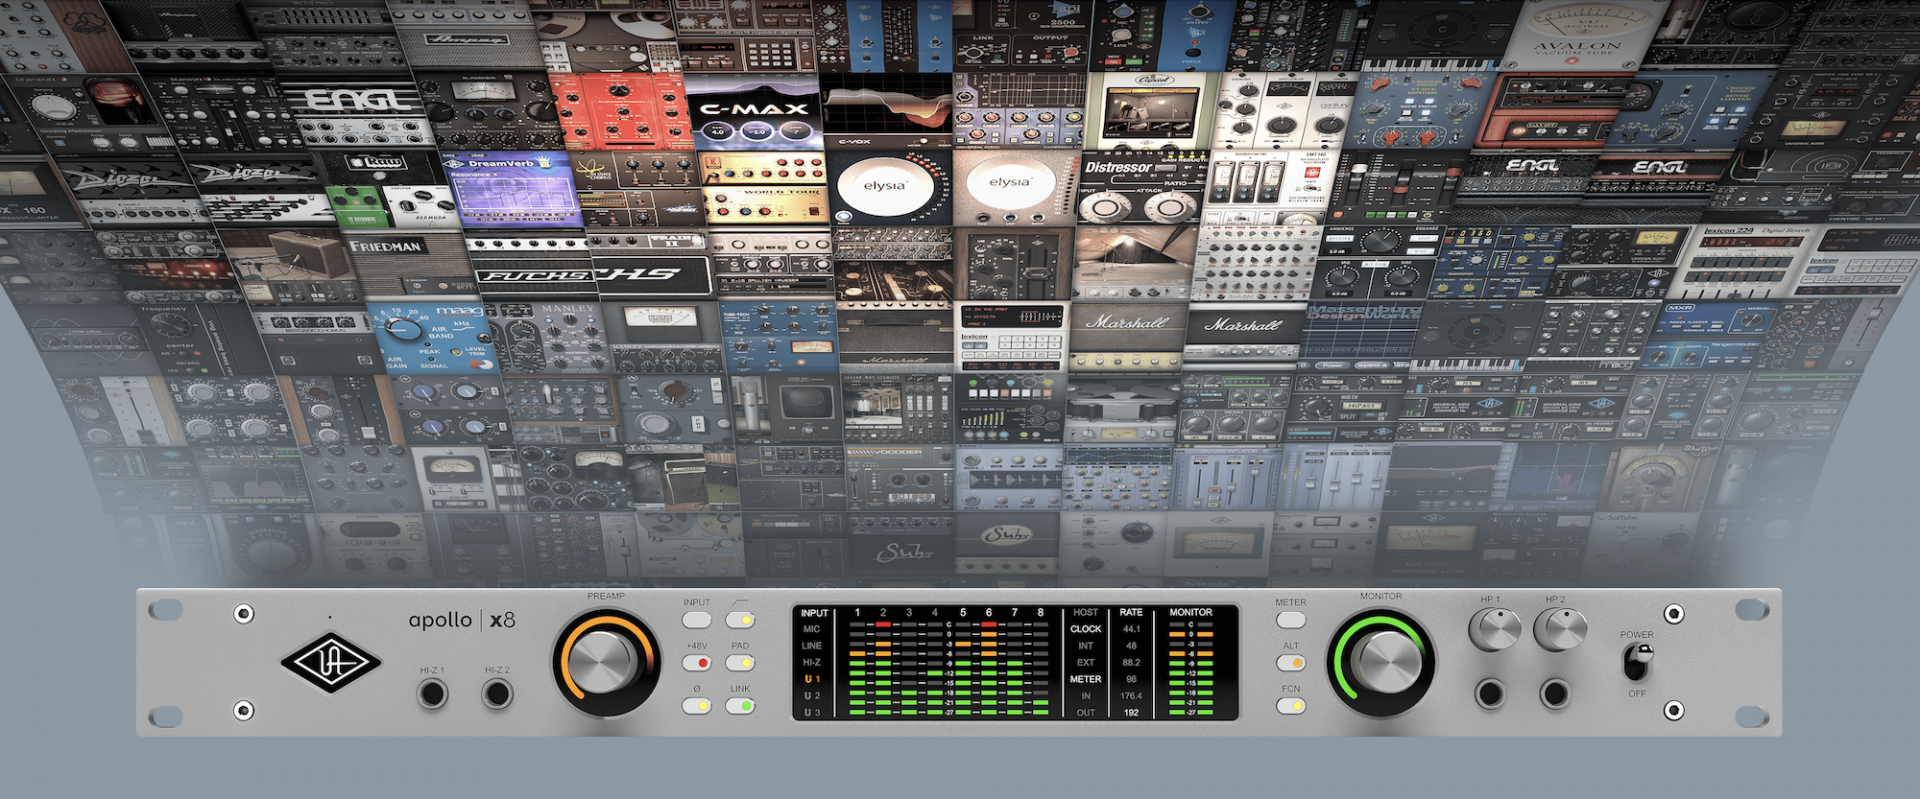Push the METER button left of the monitor knob
The width and height of the screenshot is (1920, 799).
click(x=1291, y=619)
